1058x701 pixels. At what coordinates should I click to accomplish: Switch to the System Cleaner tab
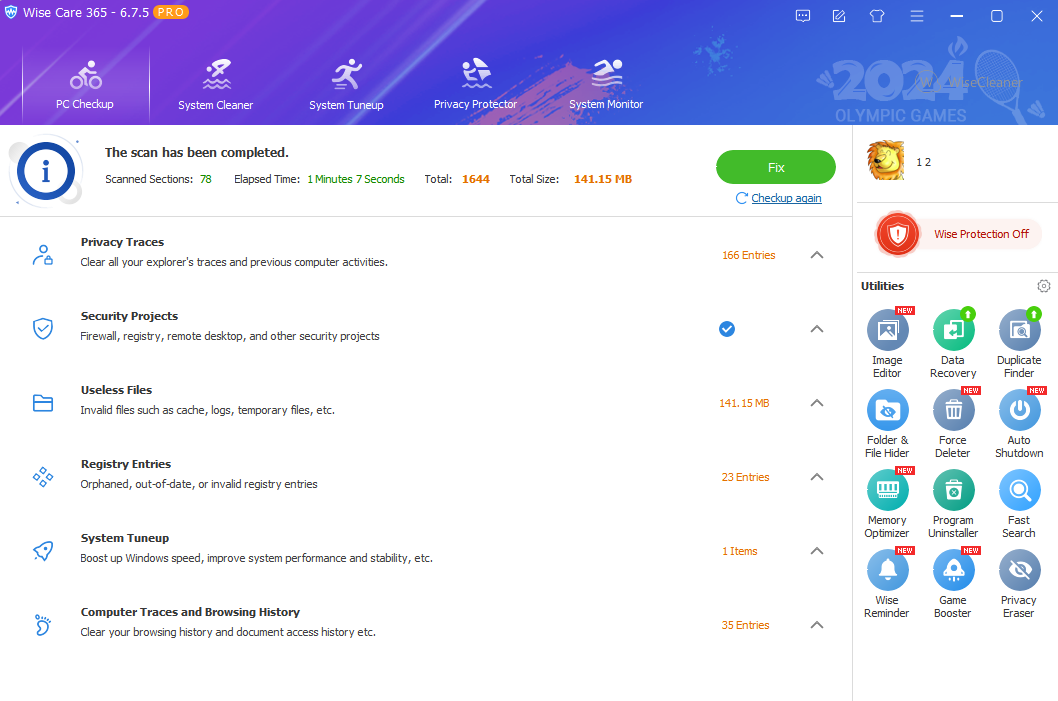[216, 85]
